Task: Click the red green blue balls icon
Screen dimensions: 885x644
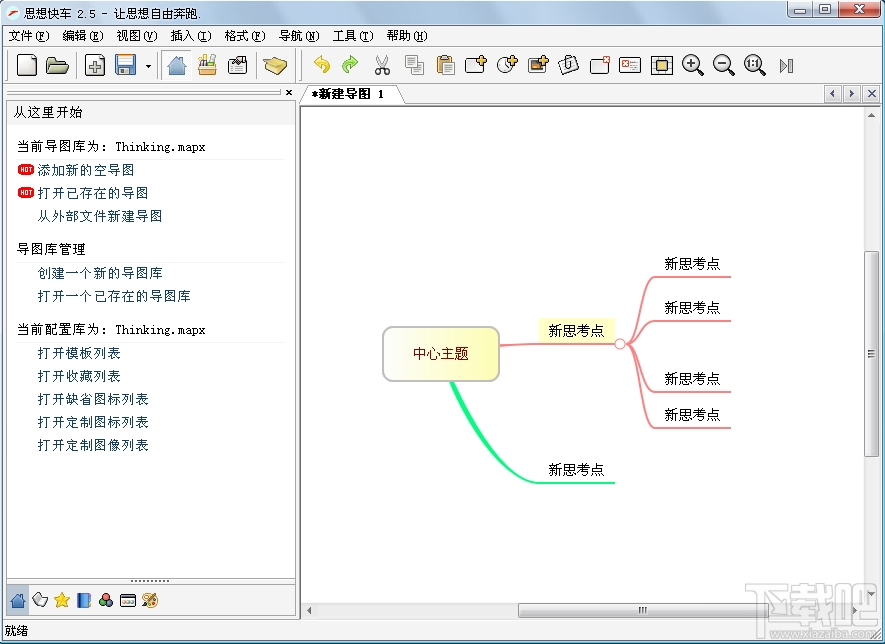Action: pyautogui.click(x=106, y=600)
